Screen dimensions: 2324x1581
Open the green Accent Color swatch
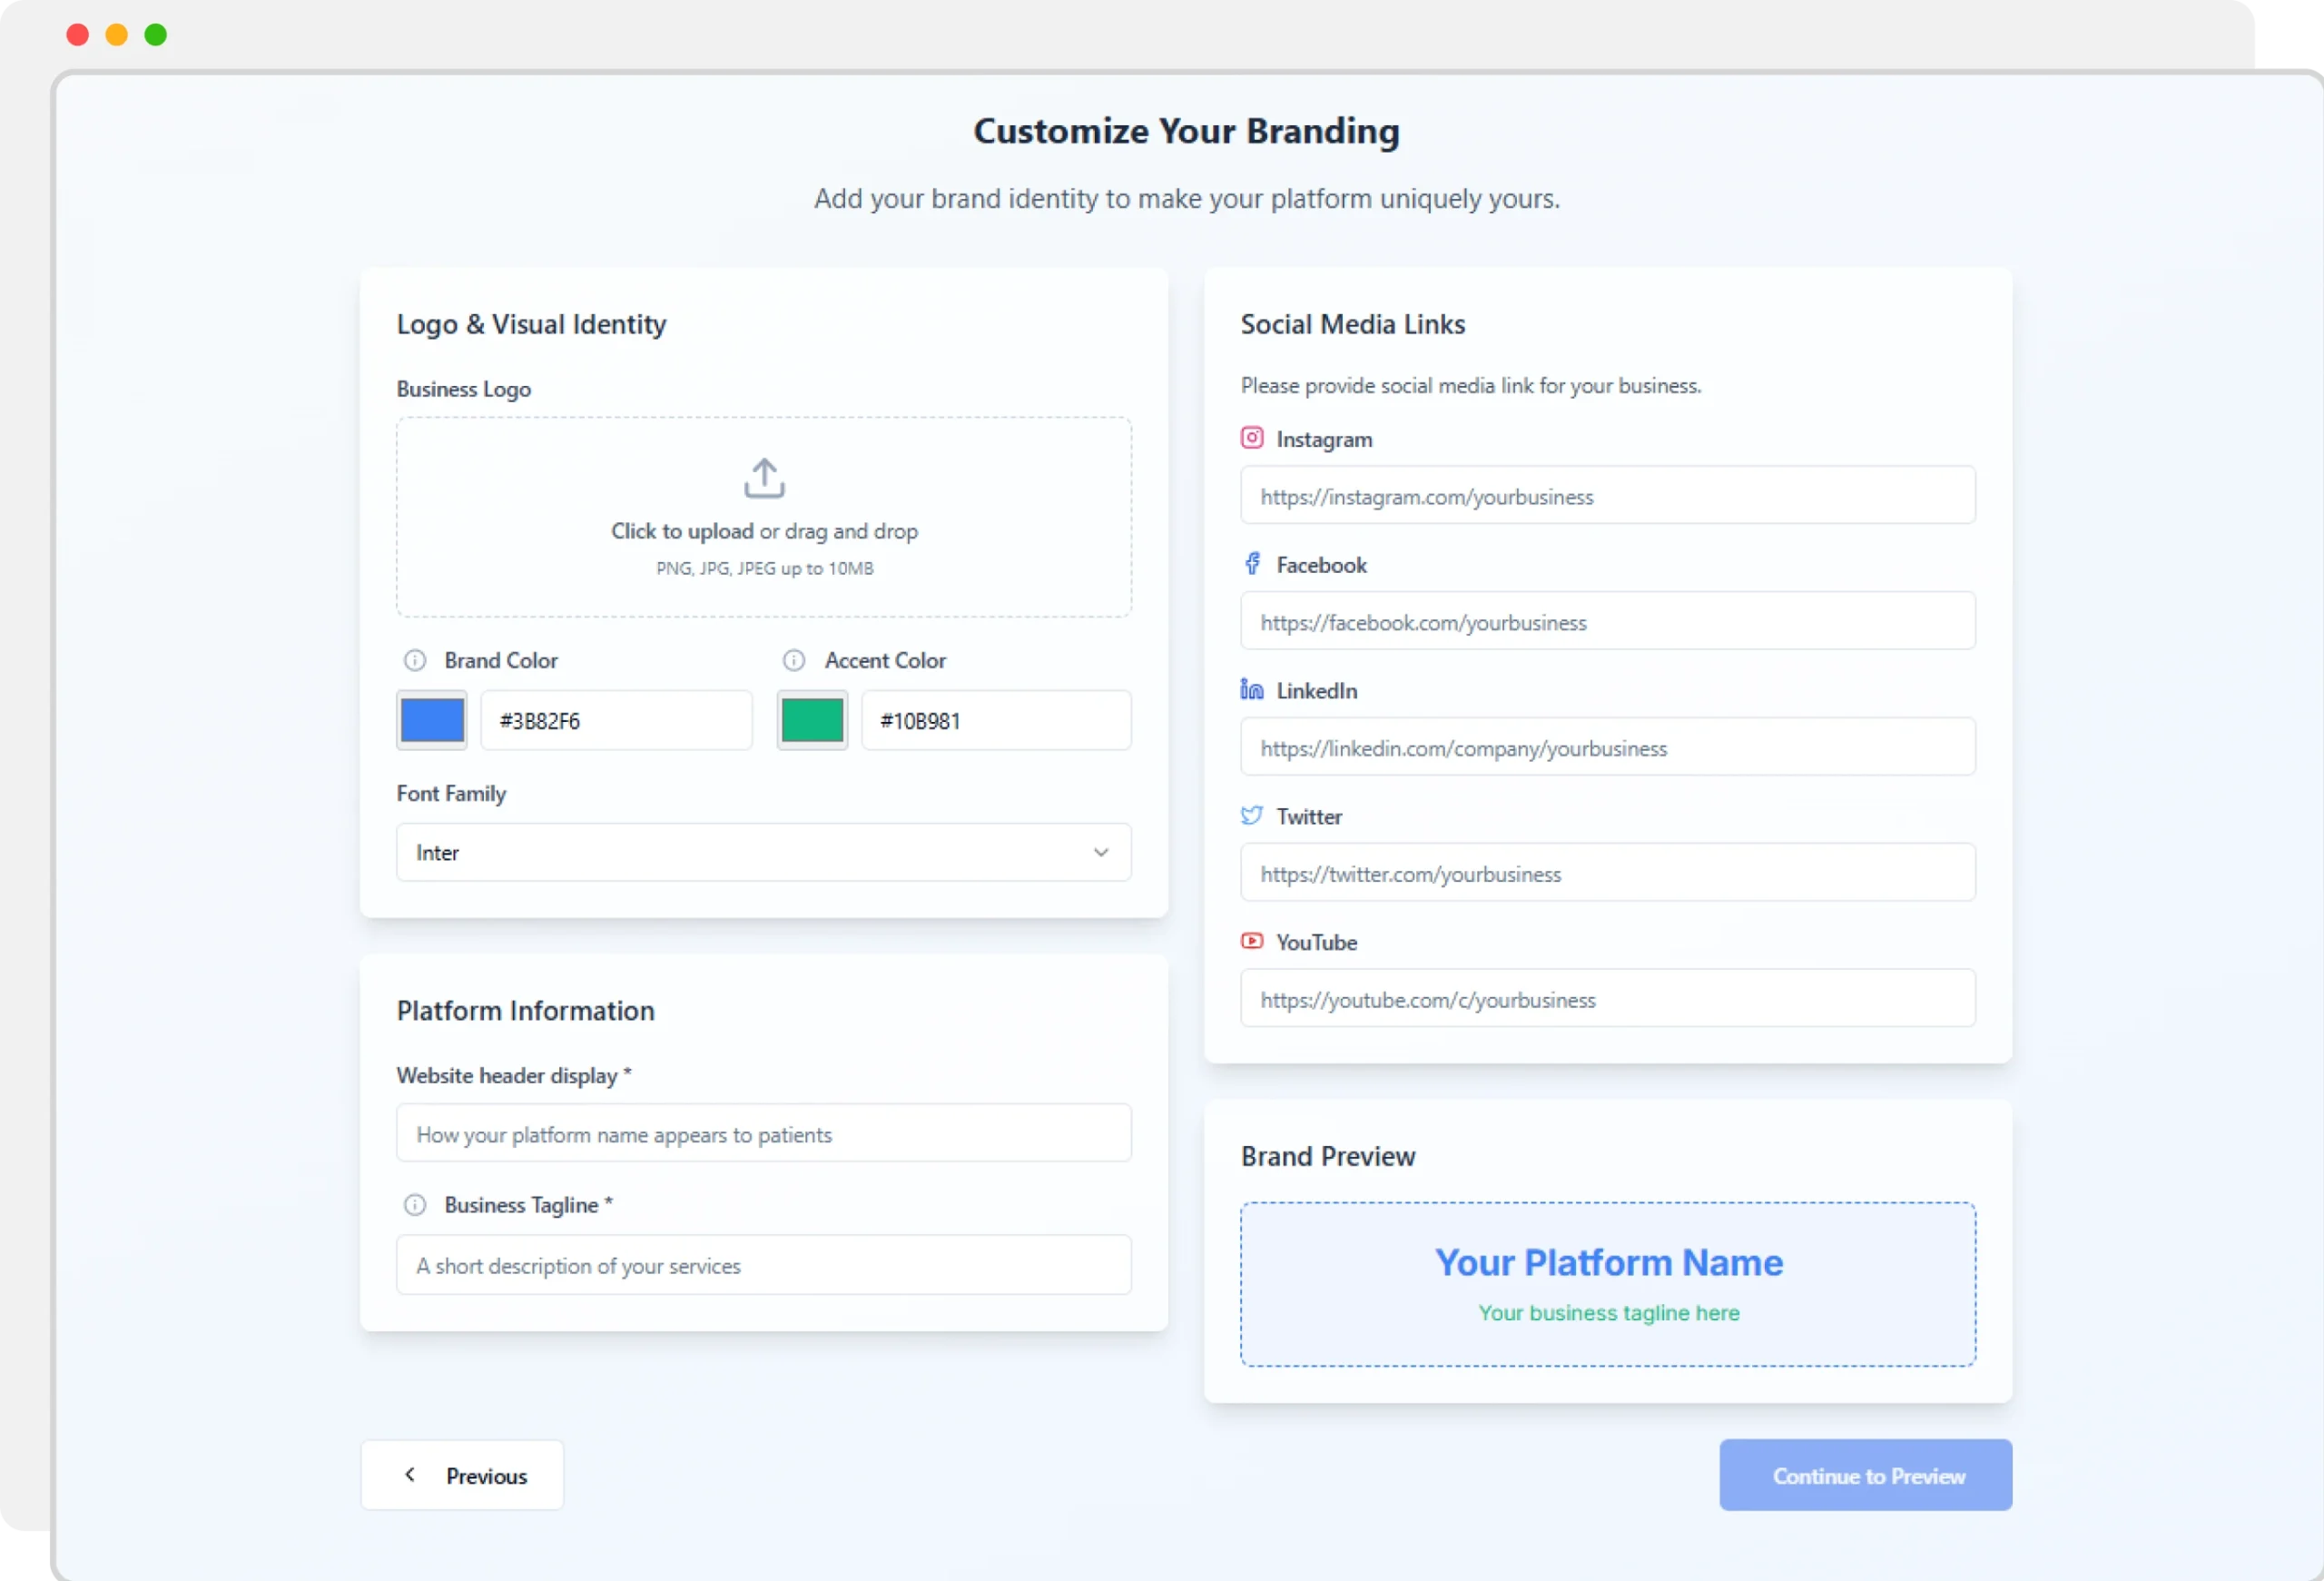pyautogui.click(x=811, y=720)
